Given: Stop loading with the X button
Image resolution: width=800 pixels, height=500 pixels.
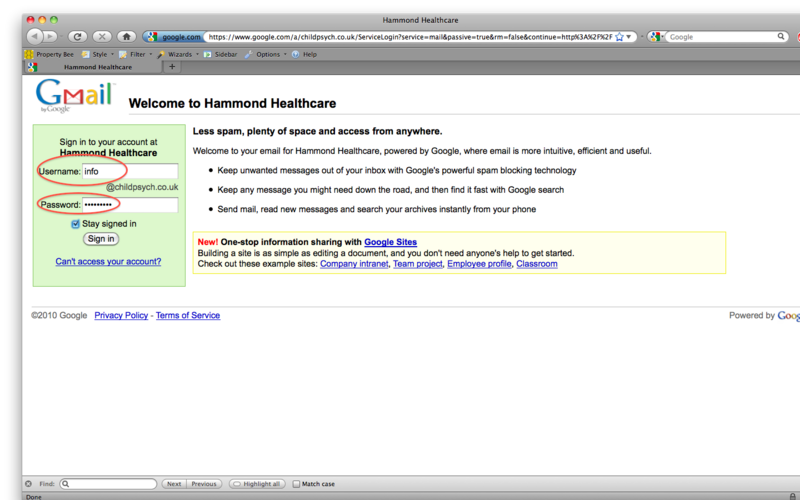Looking at the screenshot, I should point(102,36).
